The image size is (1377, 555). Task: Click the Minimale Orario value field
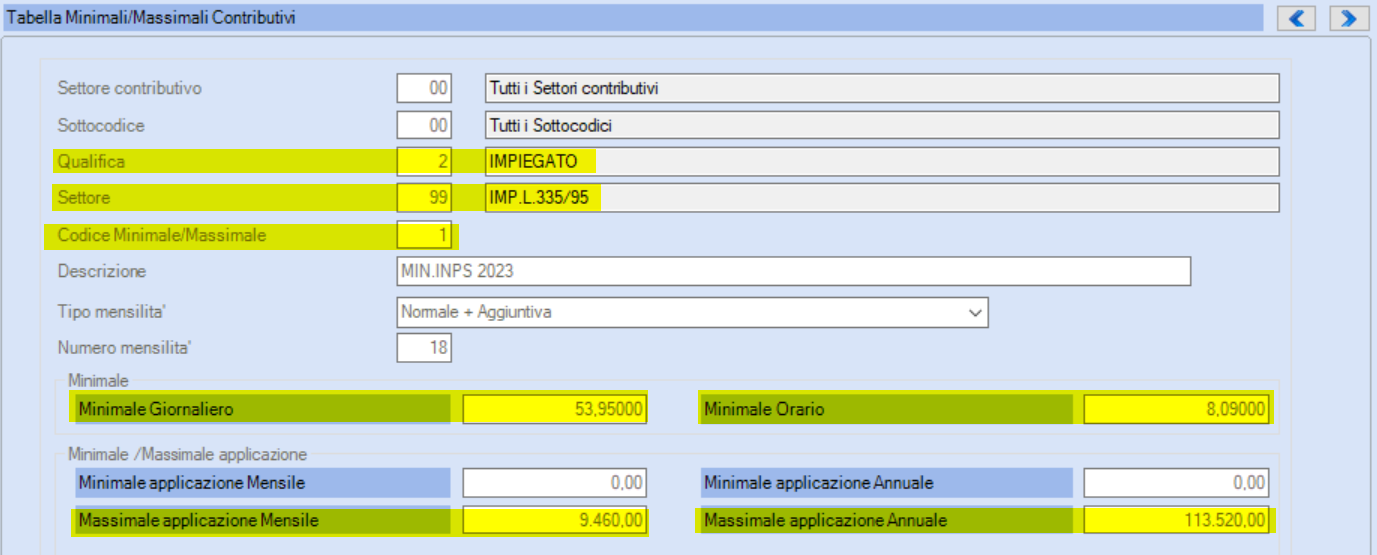[x=1176, y=408]
